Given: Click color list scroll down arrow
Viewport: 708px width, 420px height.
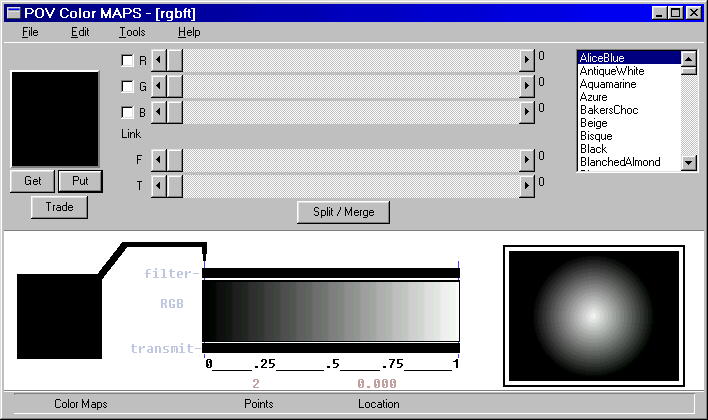Looking at the screenshot, I should pos(689,163).
